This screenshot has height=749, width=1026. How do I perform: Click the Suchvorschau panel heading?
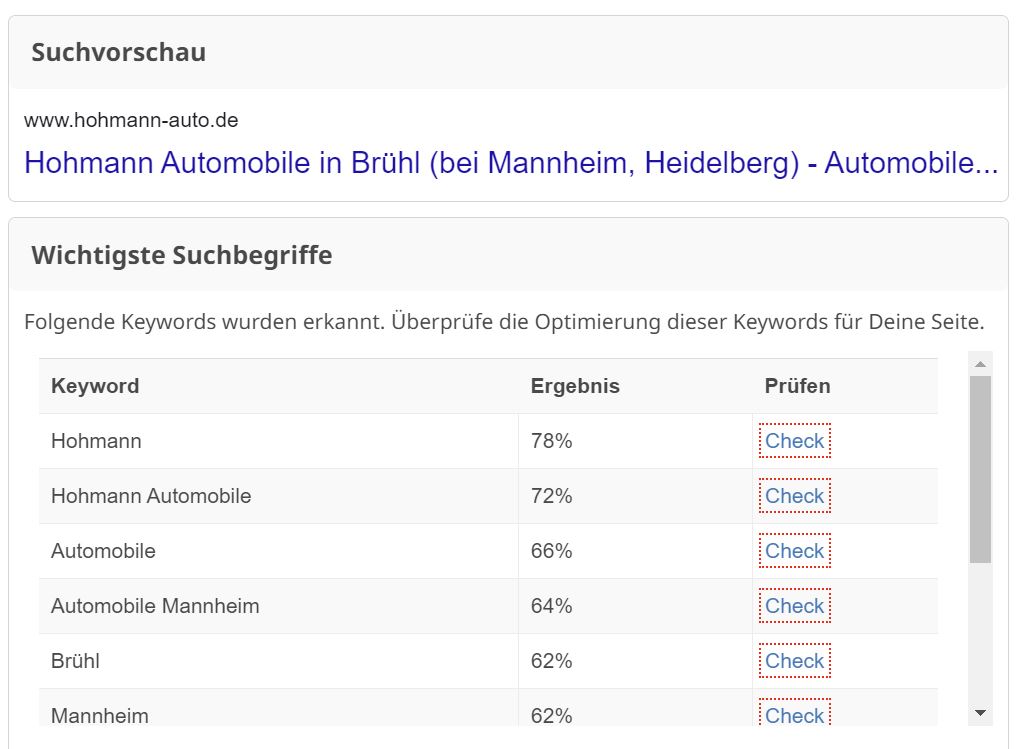[x=118, y=53]
